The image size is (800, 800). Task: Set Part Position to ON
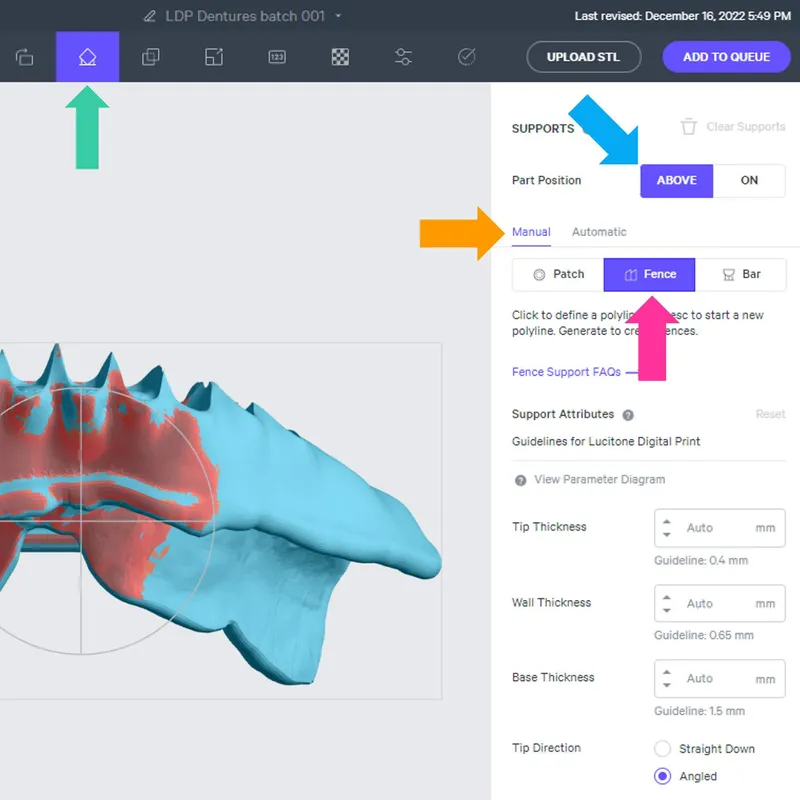click(x=748, y=180)
